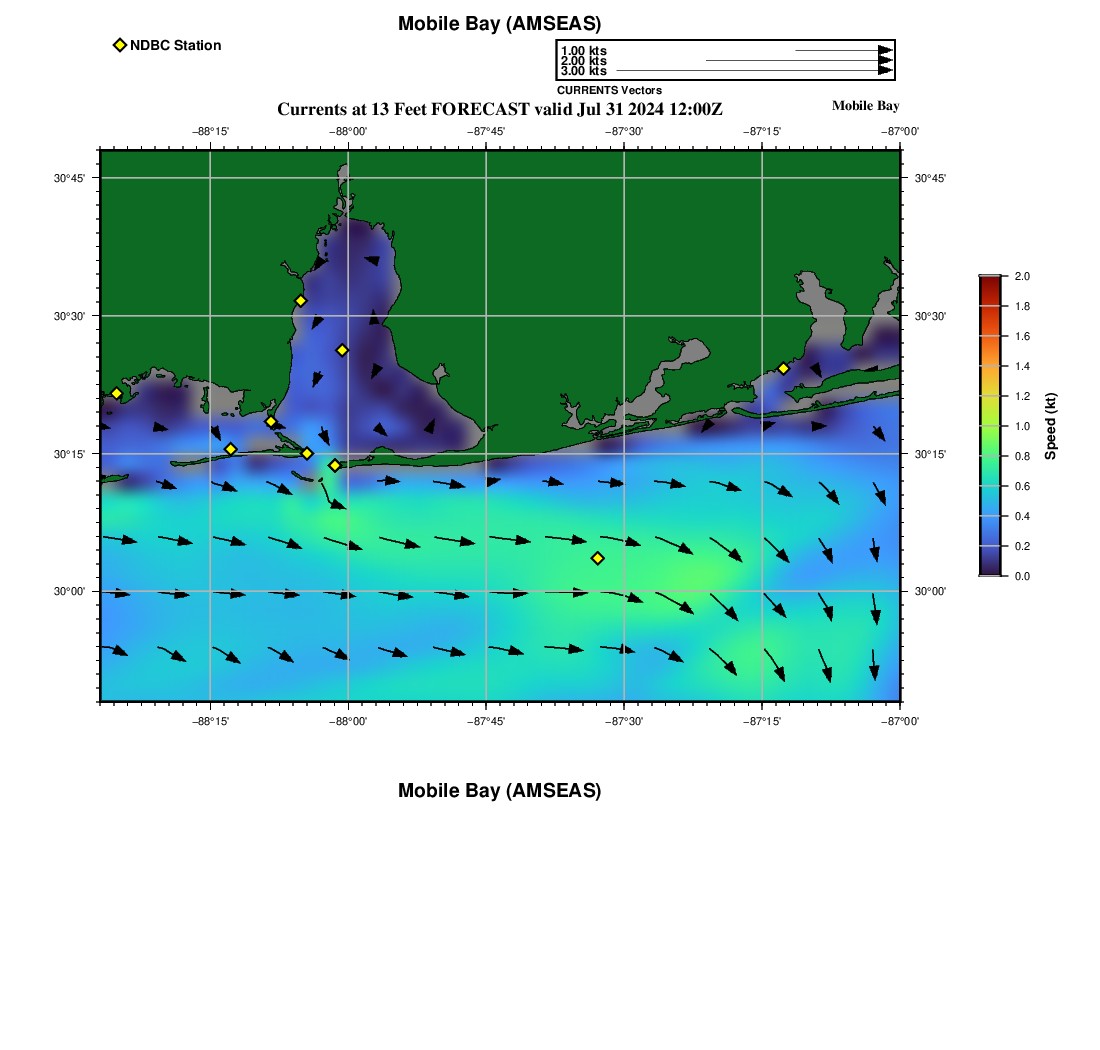Click the westernmost NDBC station diamond on the map

click(116, 393)
